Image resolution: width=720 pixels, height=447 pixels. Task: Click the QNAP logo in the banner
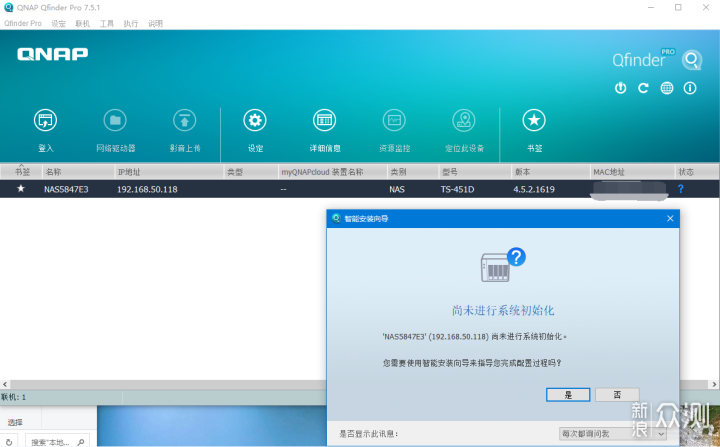click(52, 54)
